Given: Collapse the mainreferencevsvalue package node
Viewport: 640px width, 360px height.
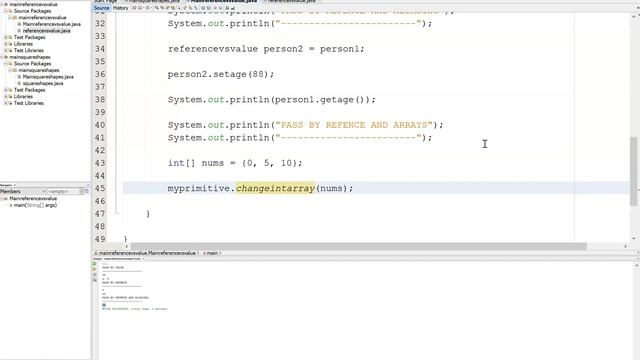Looking at the screenshot, I should (10, 18).
